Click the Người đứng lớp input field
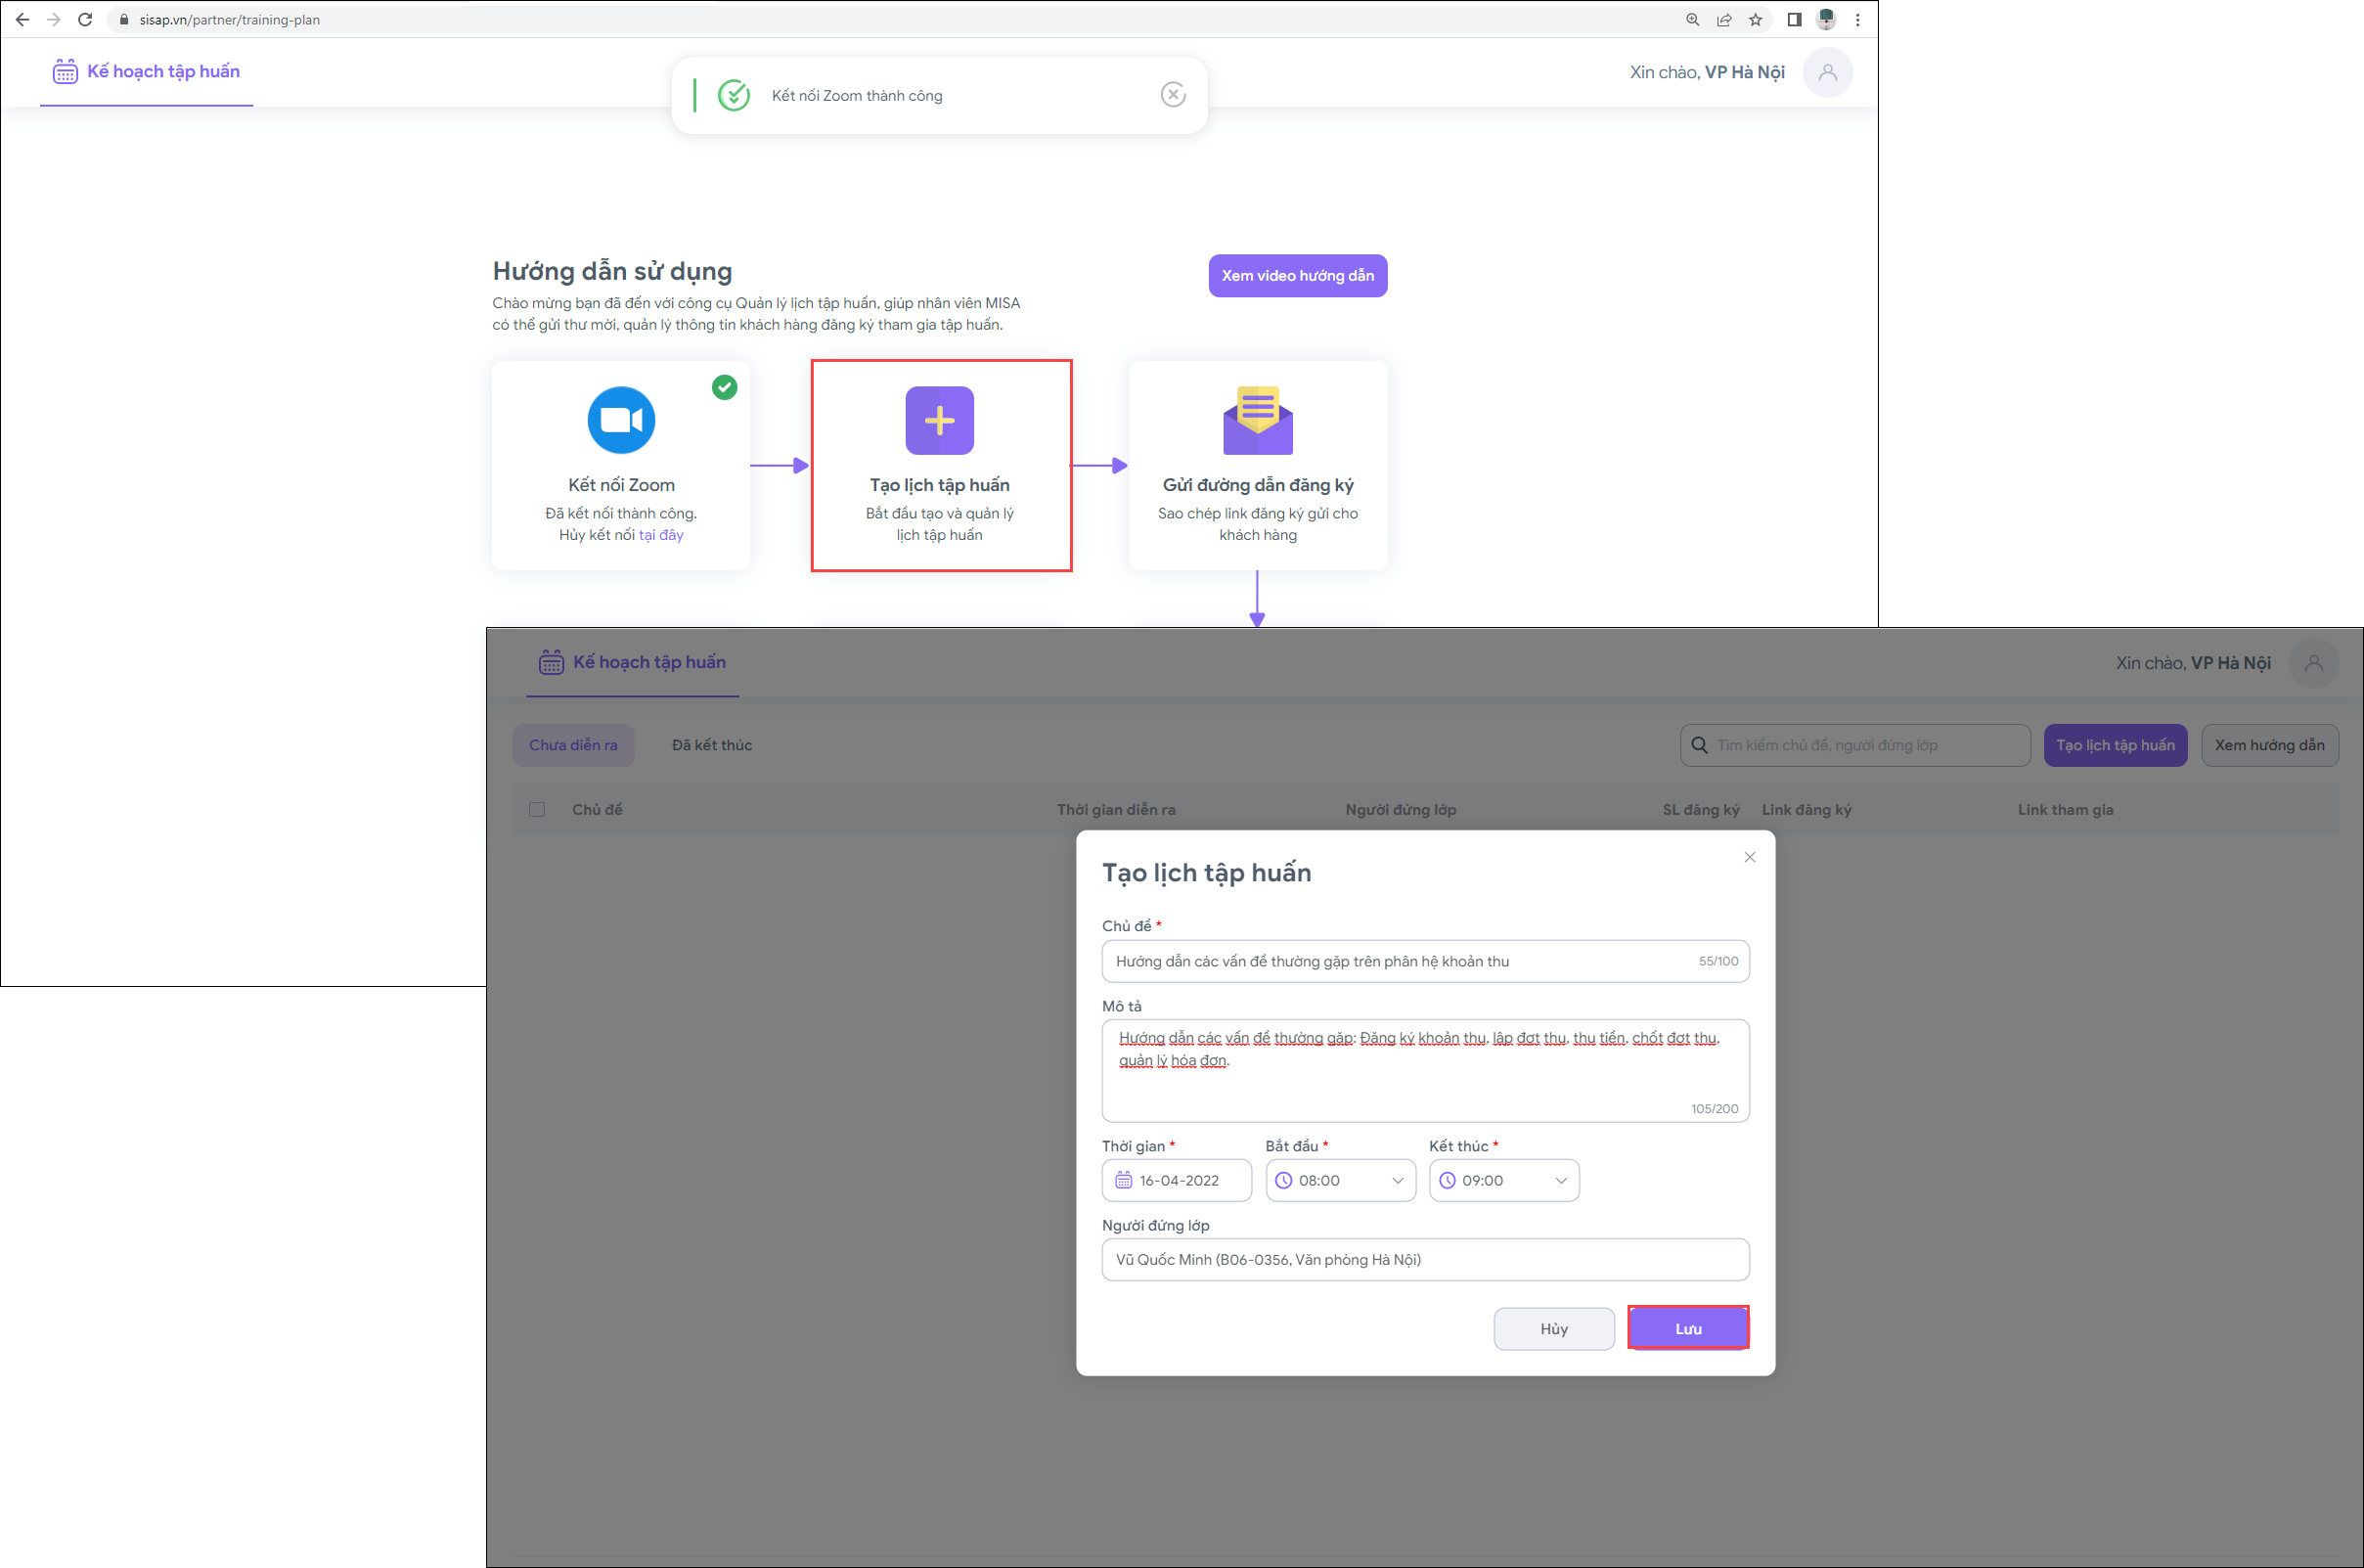The height and width of the screenshot is (1568, 2364). coord(1424,1259)
